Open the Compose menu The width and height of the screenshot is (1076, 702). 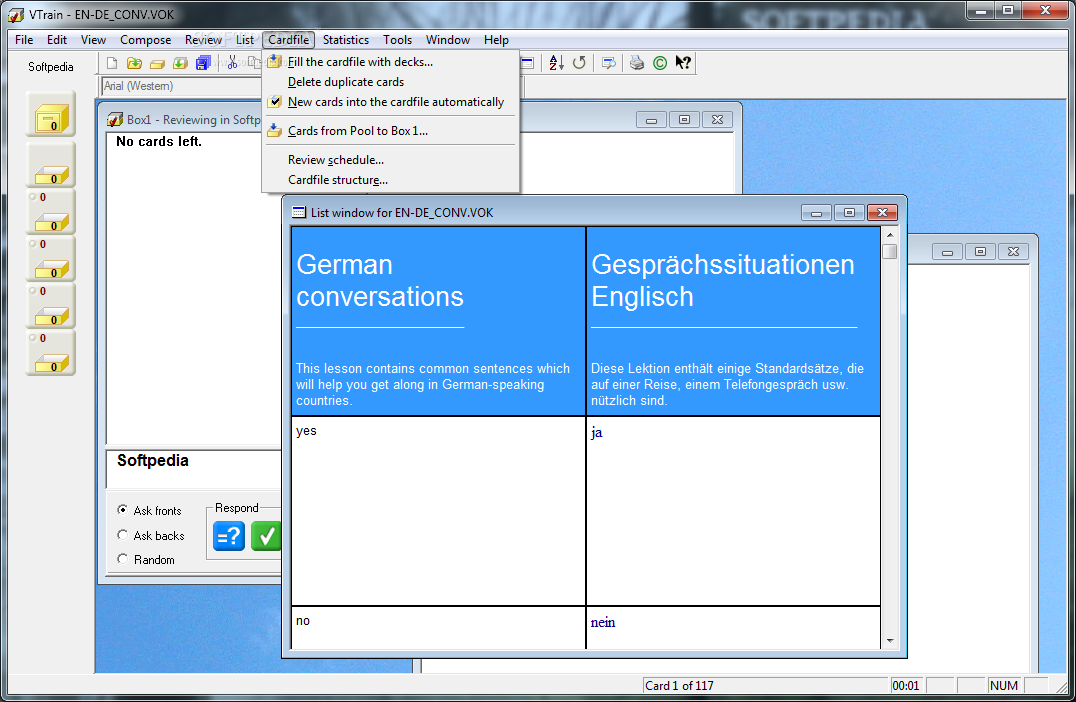click(x=145, y=40)
